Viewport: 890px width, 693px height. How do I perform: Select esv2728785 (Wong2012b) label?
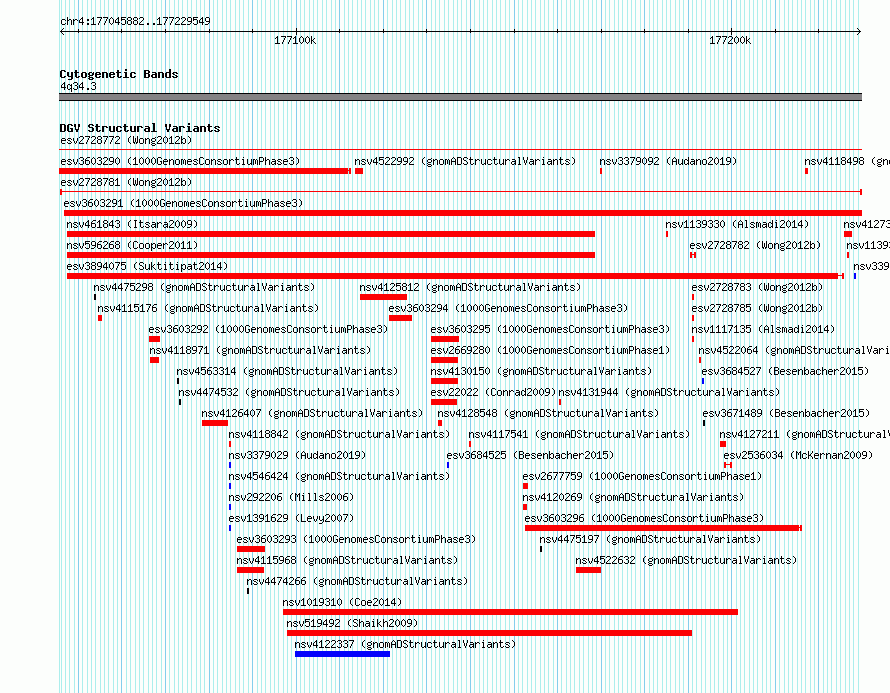coord(757,308)
